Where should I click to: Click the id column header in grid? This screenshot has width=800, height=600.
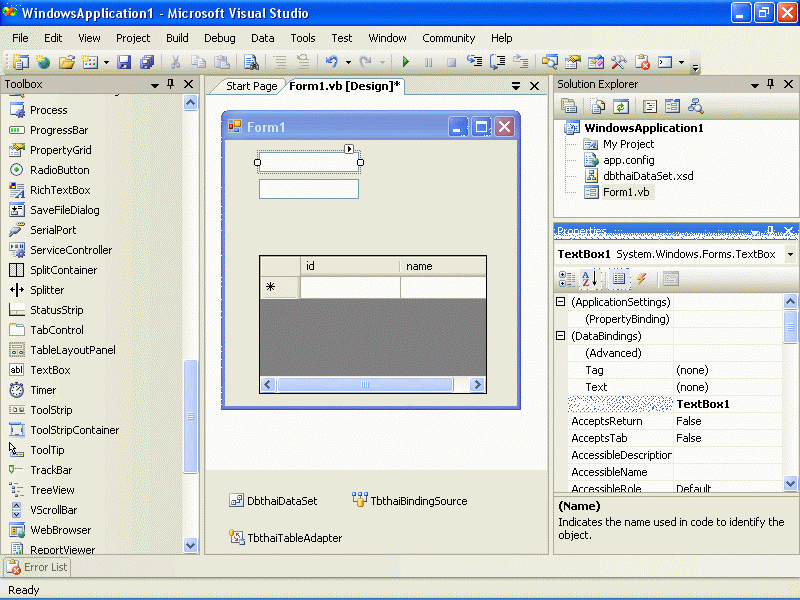click(x=350, y=266)
